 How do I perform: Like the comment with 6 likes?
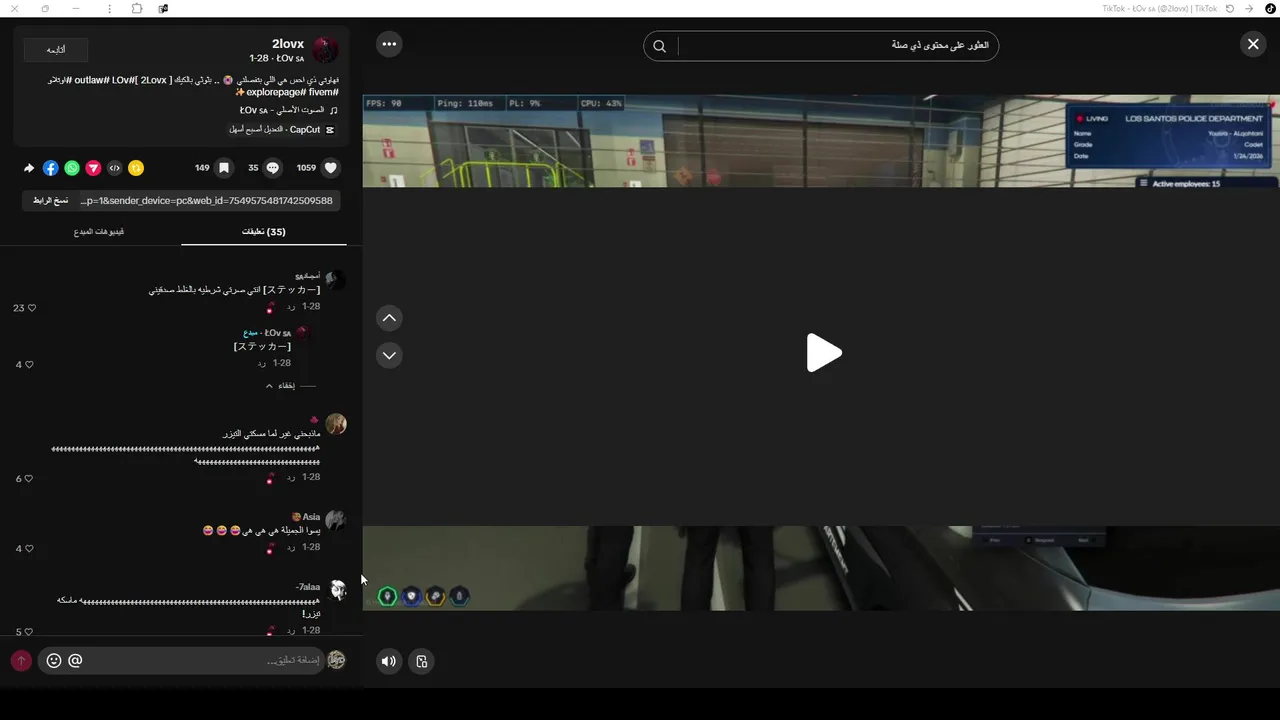(29, 479)
